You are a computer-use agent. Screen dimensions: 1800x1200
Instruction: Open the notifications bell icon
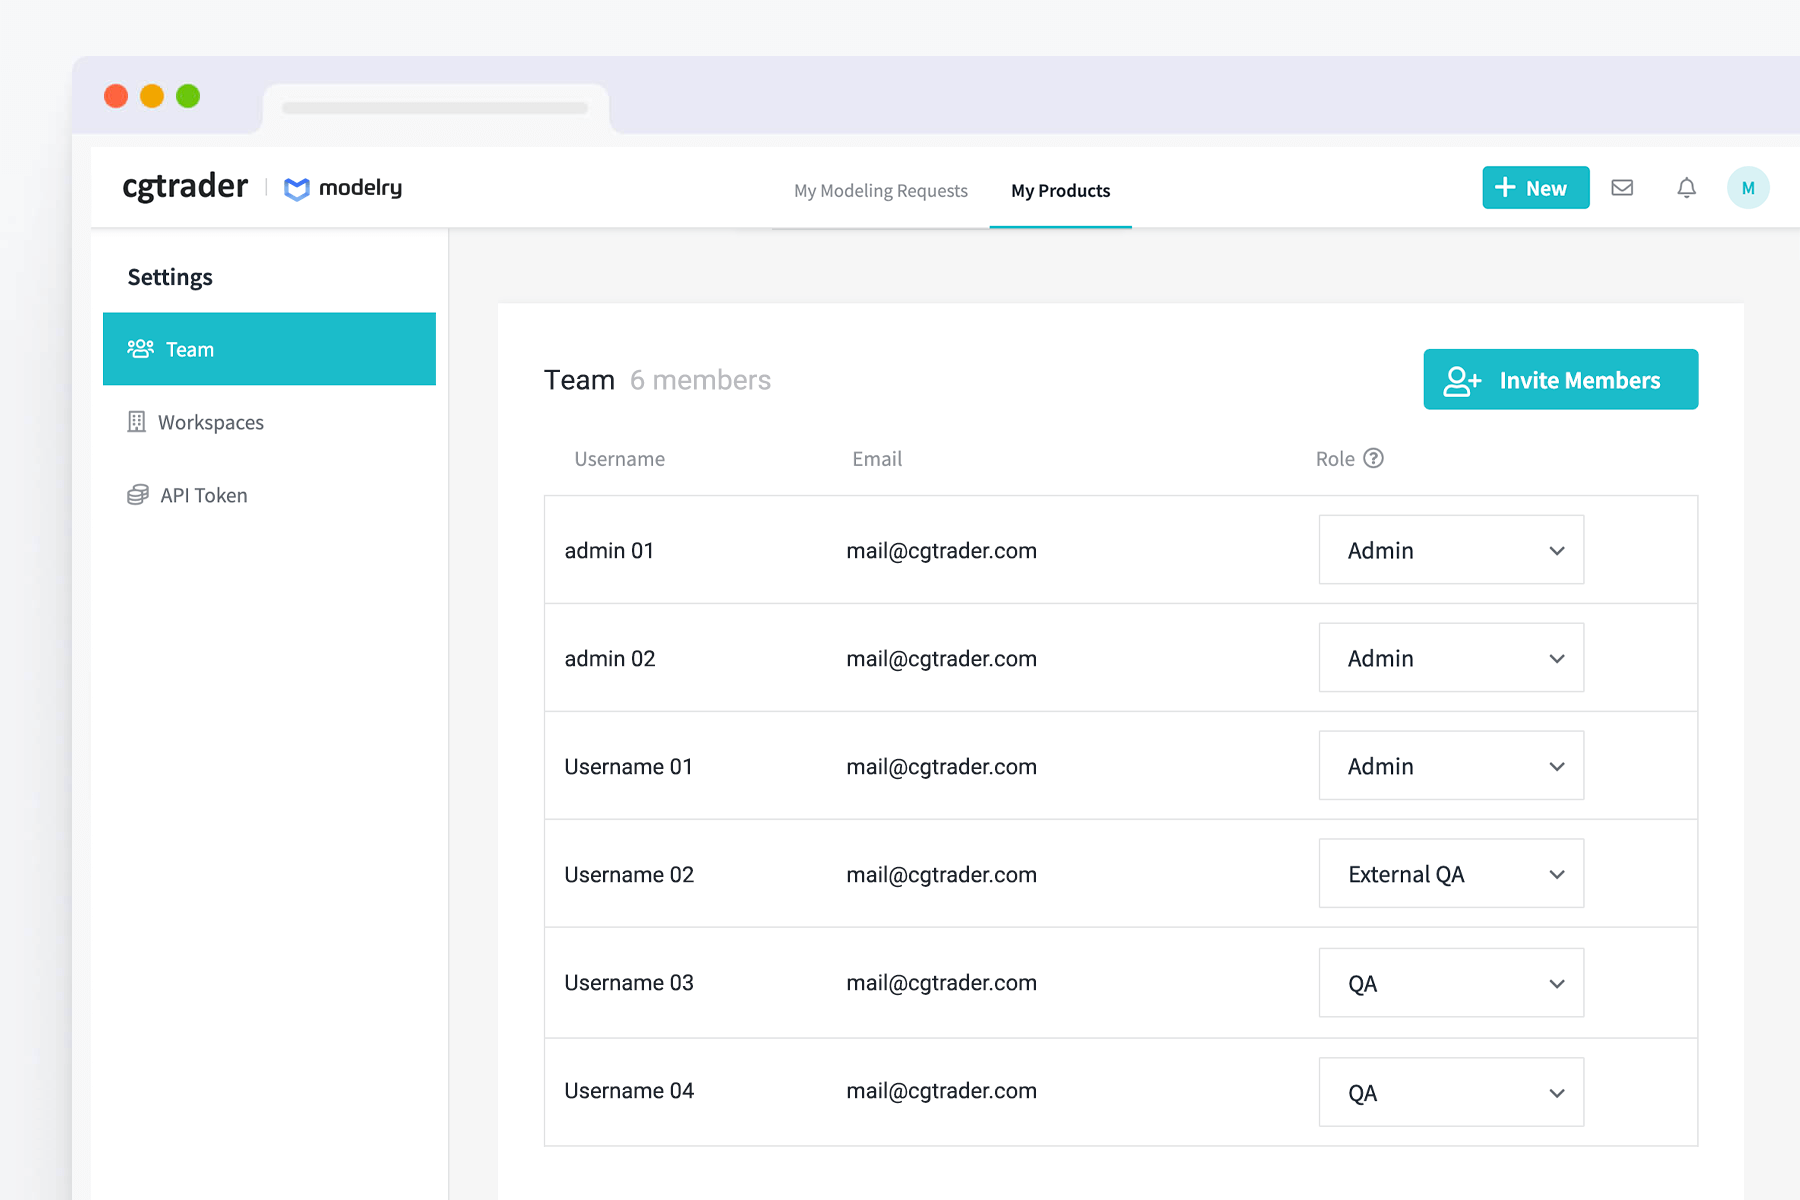[1686, 188]
